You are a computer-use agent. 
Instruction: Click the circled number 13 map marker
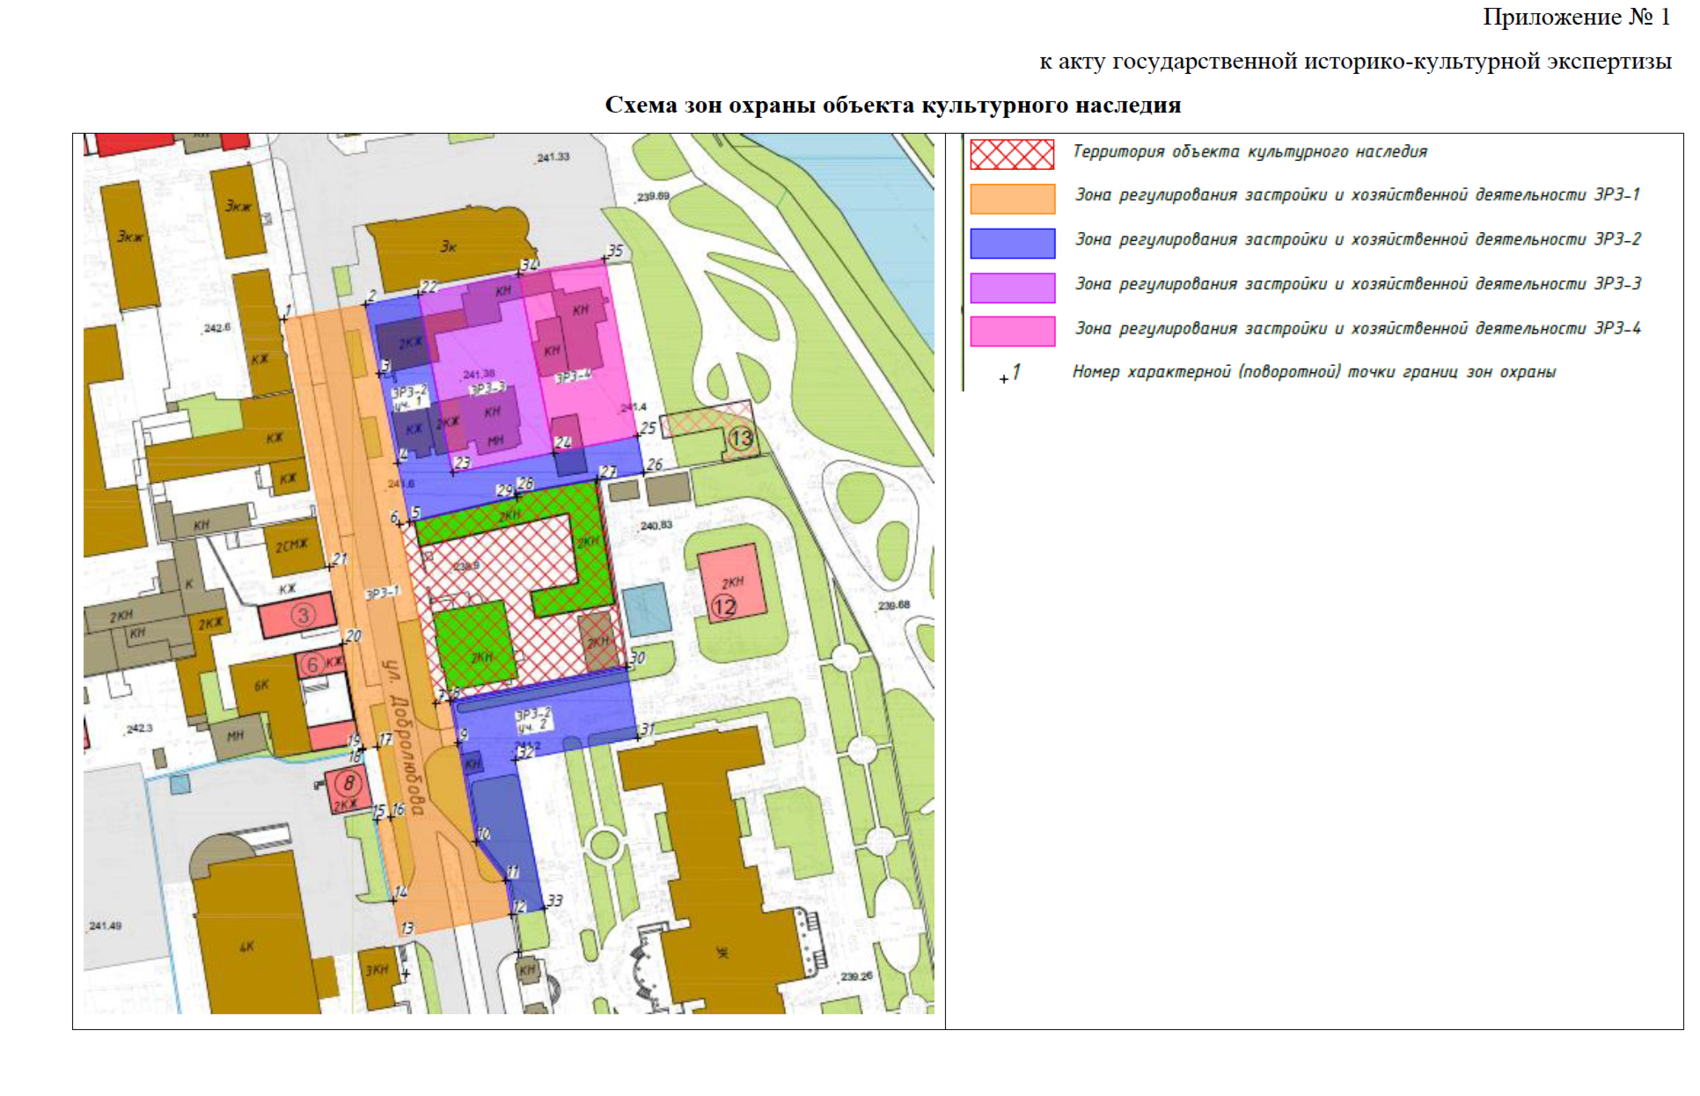(x=740, y=439)
